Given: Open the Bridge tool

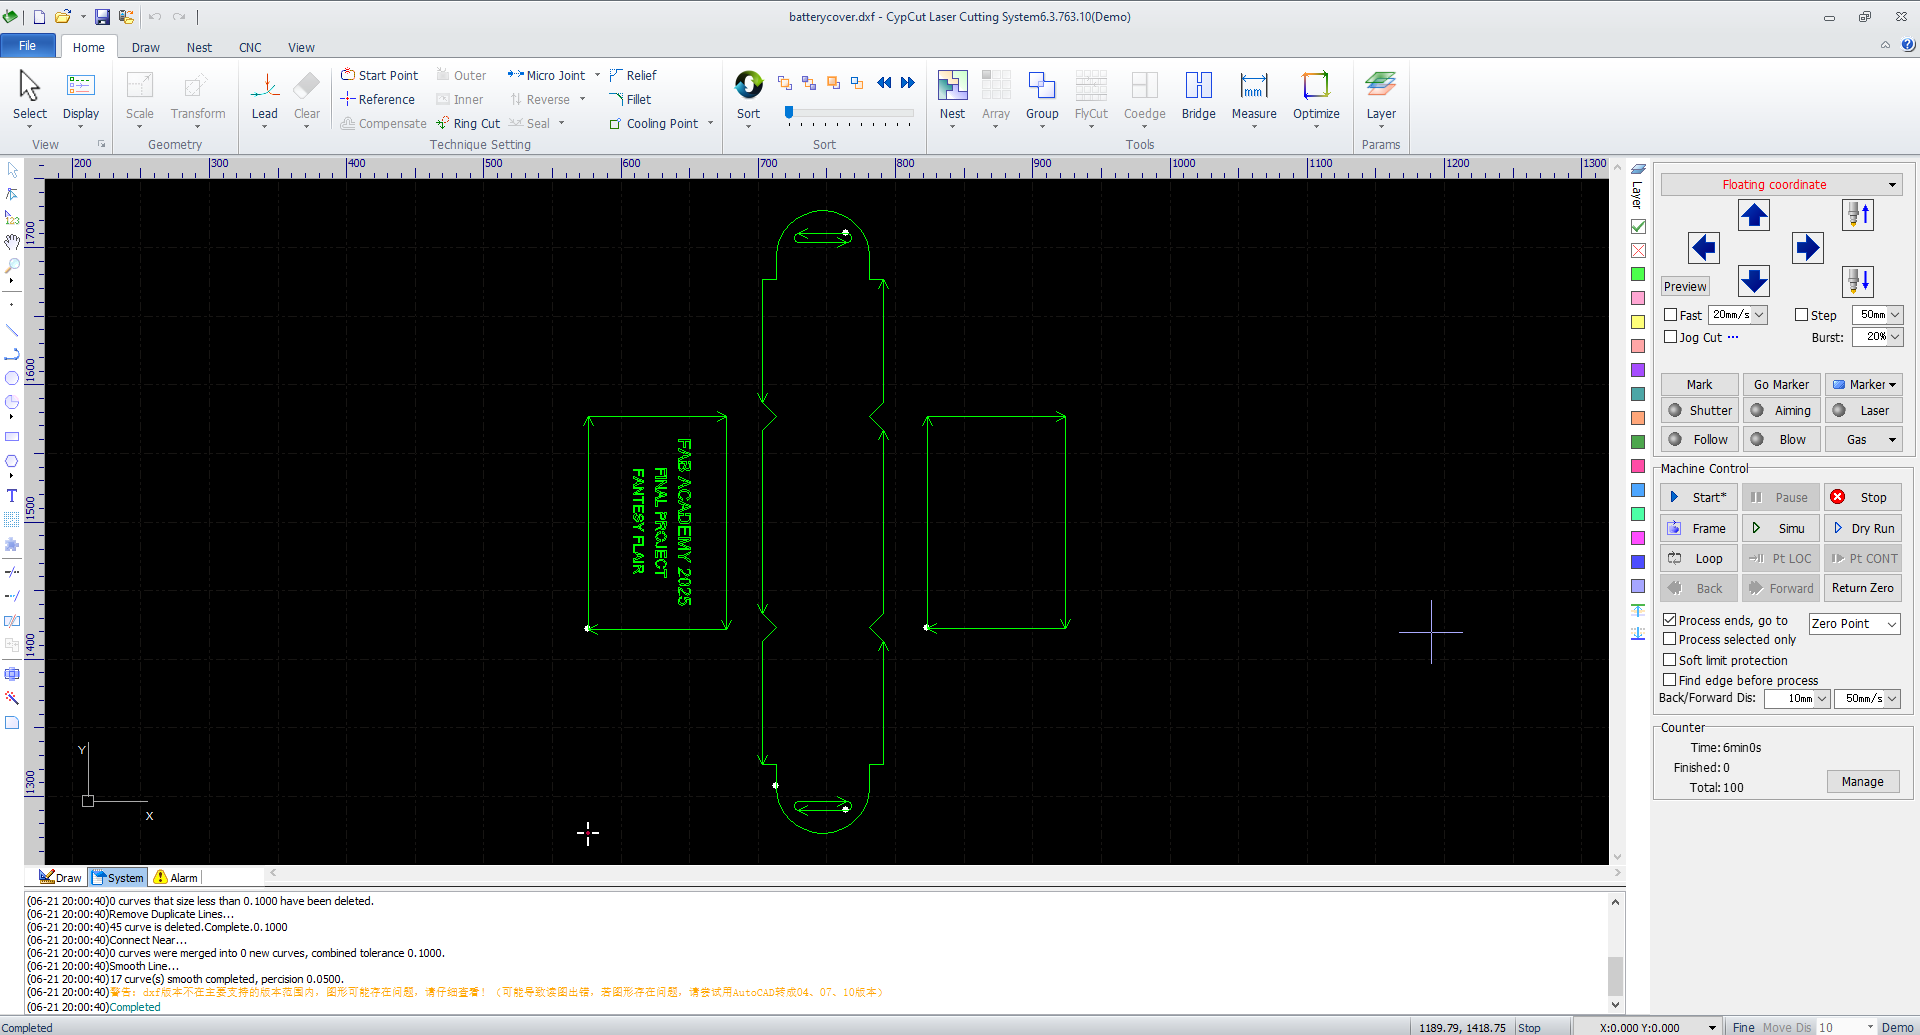Looking at the screenshot, I should 1198,96.
